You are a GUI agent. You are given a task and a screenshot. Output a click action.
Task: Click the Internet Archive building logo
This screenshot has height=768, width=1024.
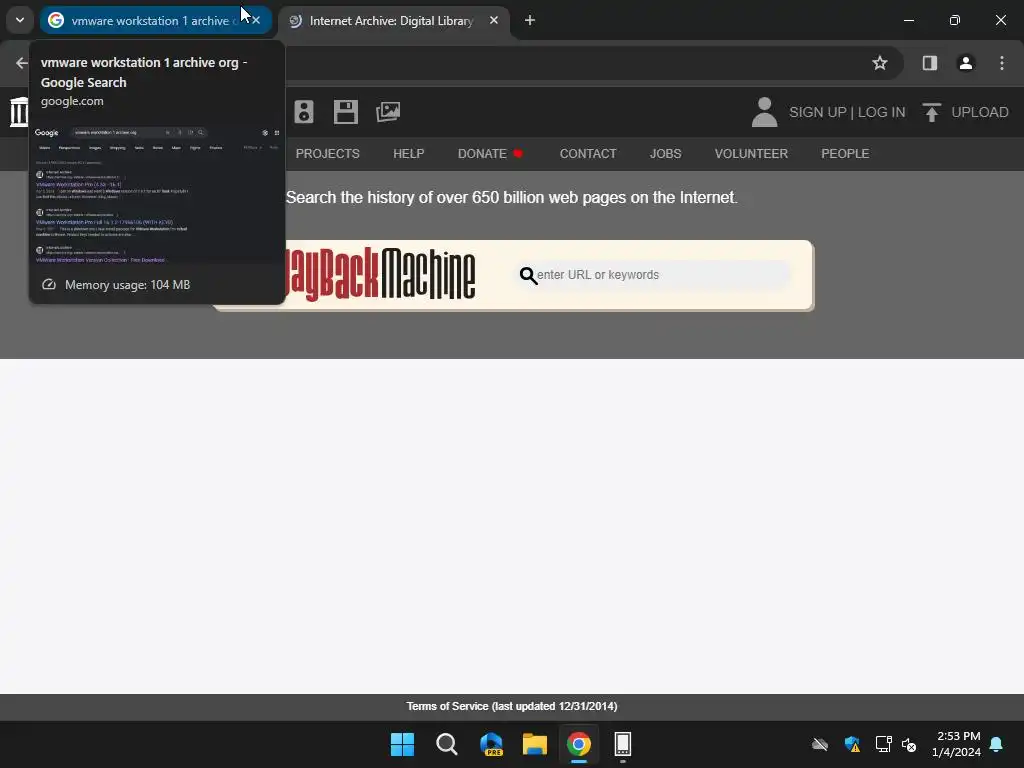(x=20, y=112)
